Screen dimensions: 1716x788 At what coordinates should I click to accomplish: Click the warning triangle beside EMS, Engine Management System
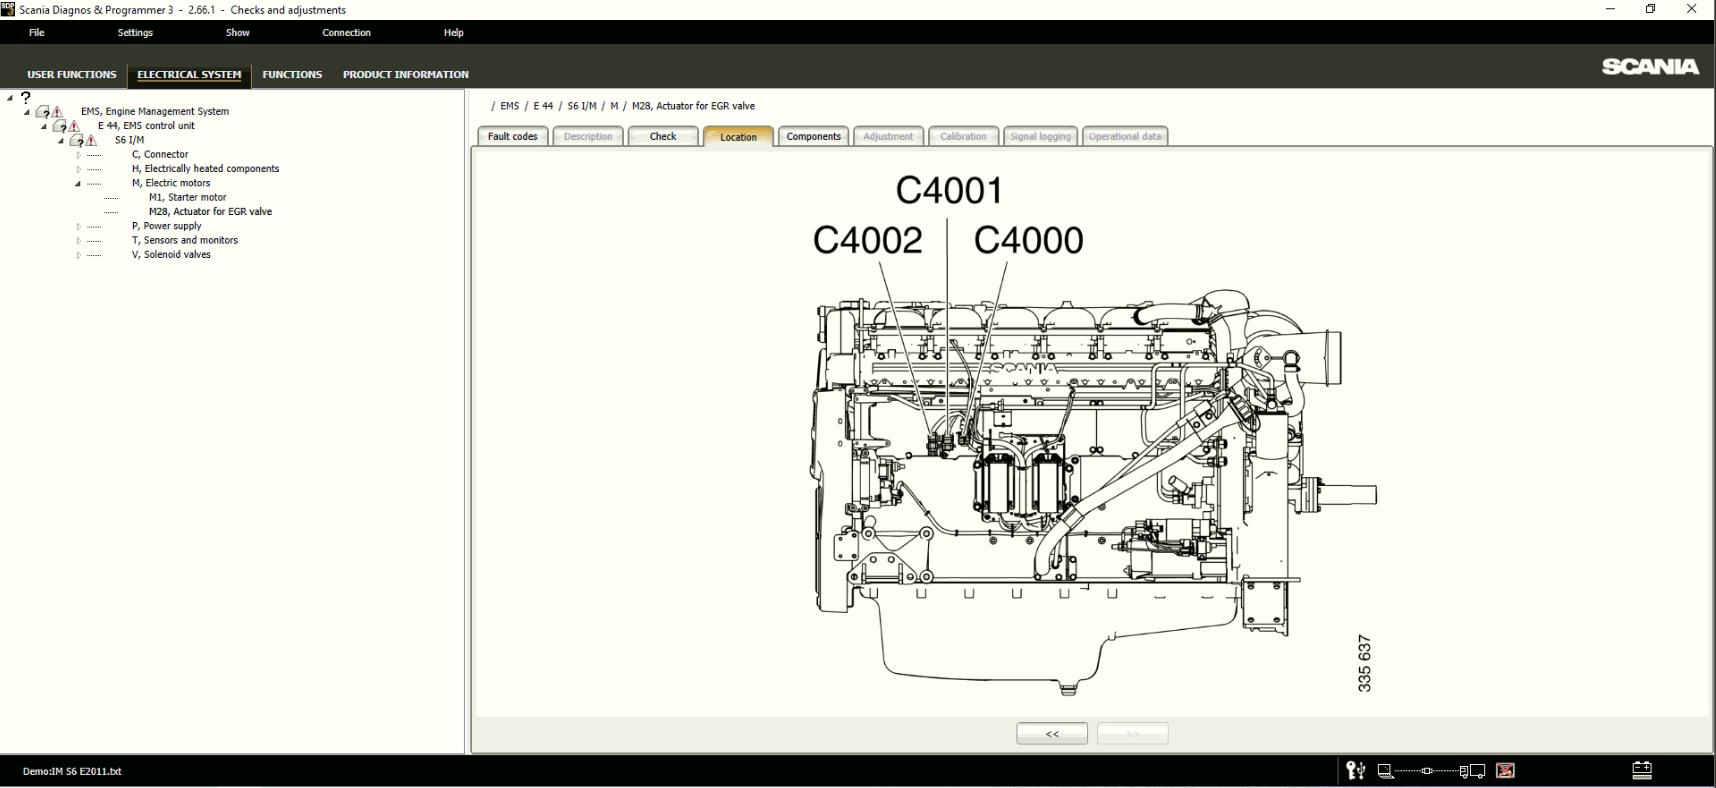(57, 112)
